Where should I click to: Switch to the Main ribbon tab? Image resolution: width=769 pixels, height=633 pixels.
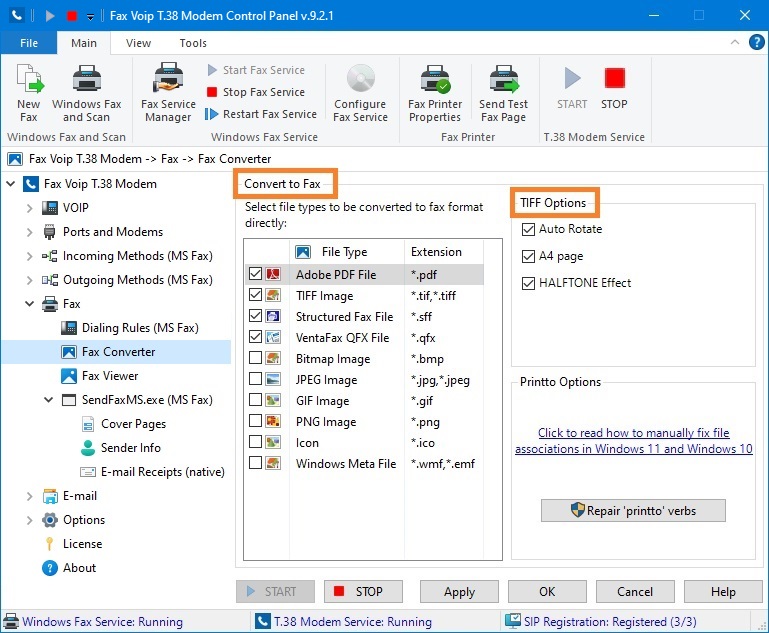[x=84, y=43]
